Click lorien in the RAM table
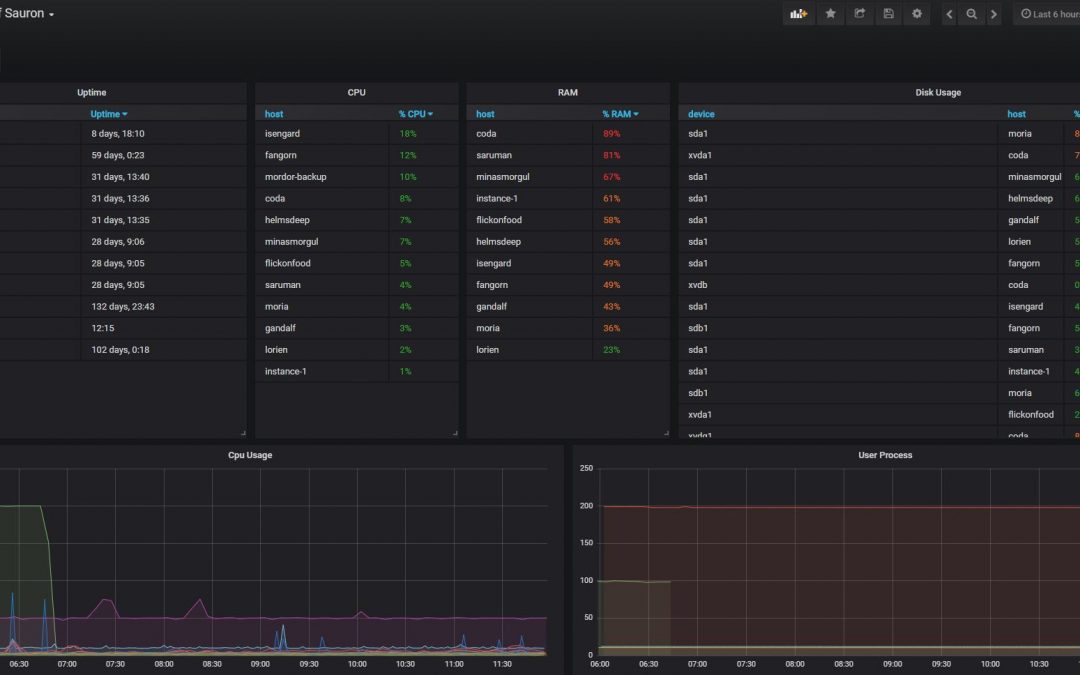Image resolution: width=1080 pixels, height=675 pixels. pos(487,350)
